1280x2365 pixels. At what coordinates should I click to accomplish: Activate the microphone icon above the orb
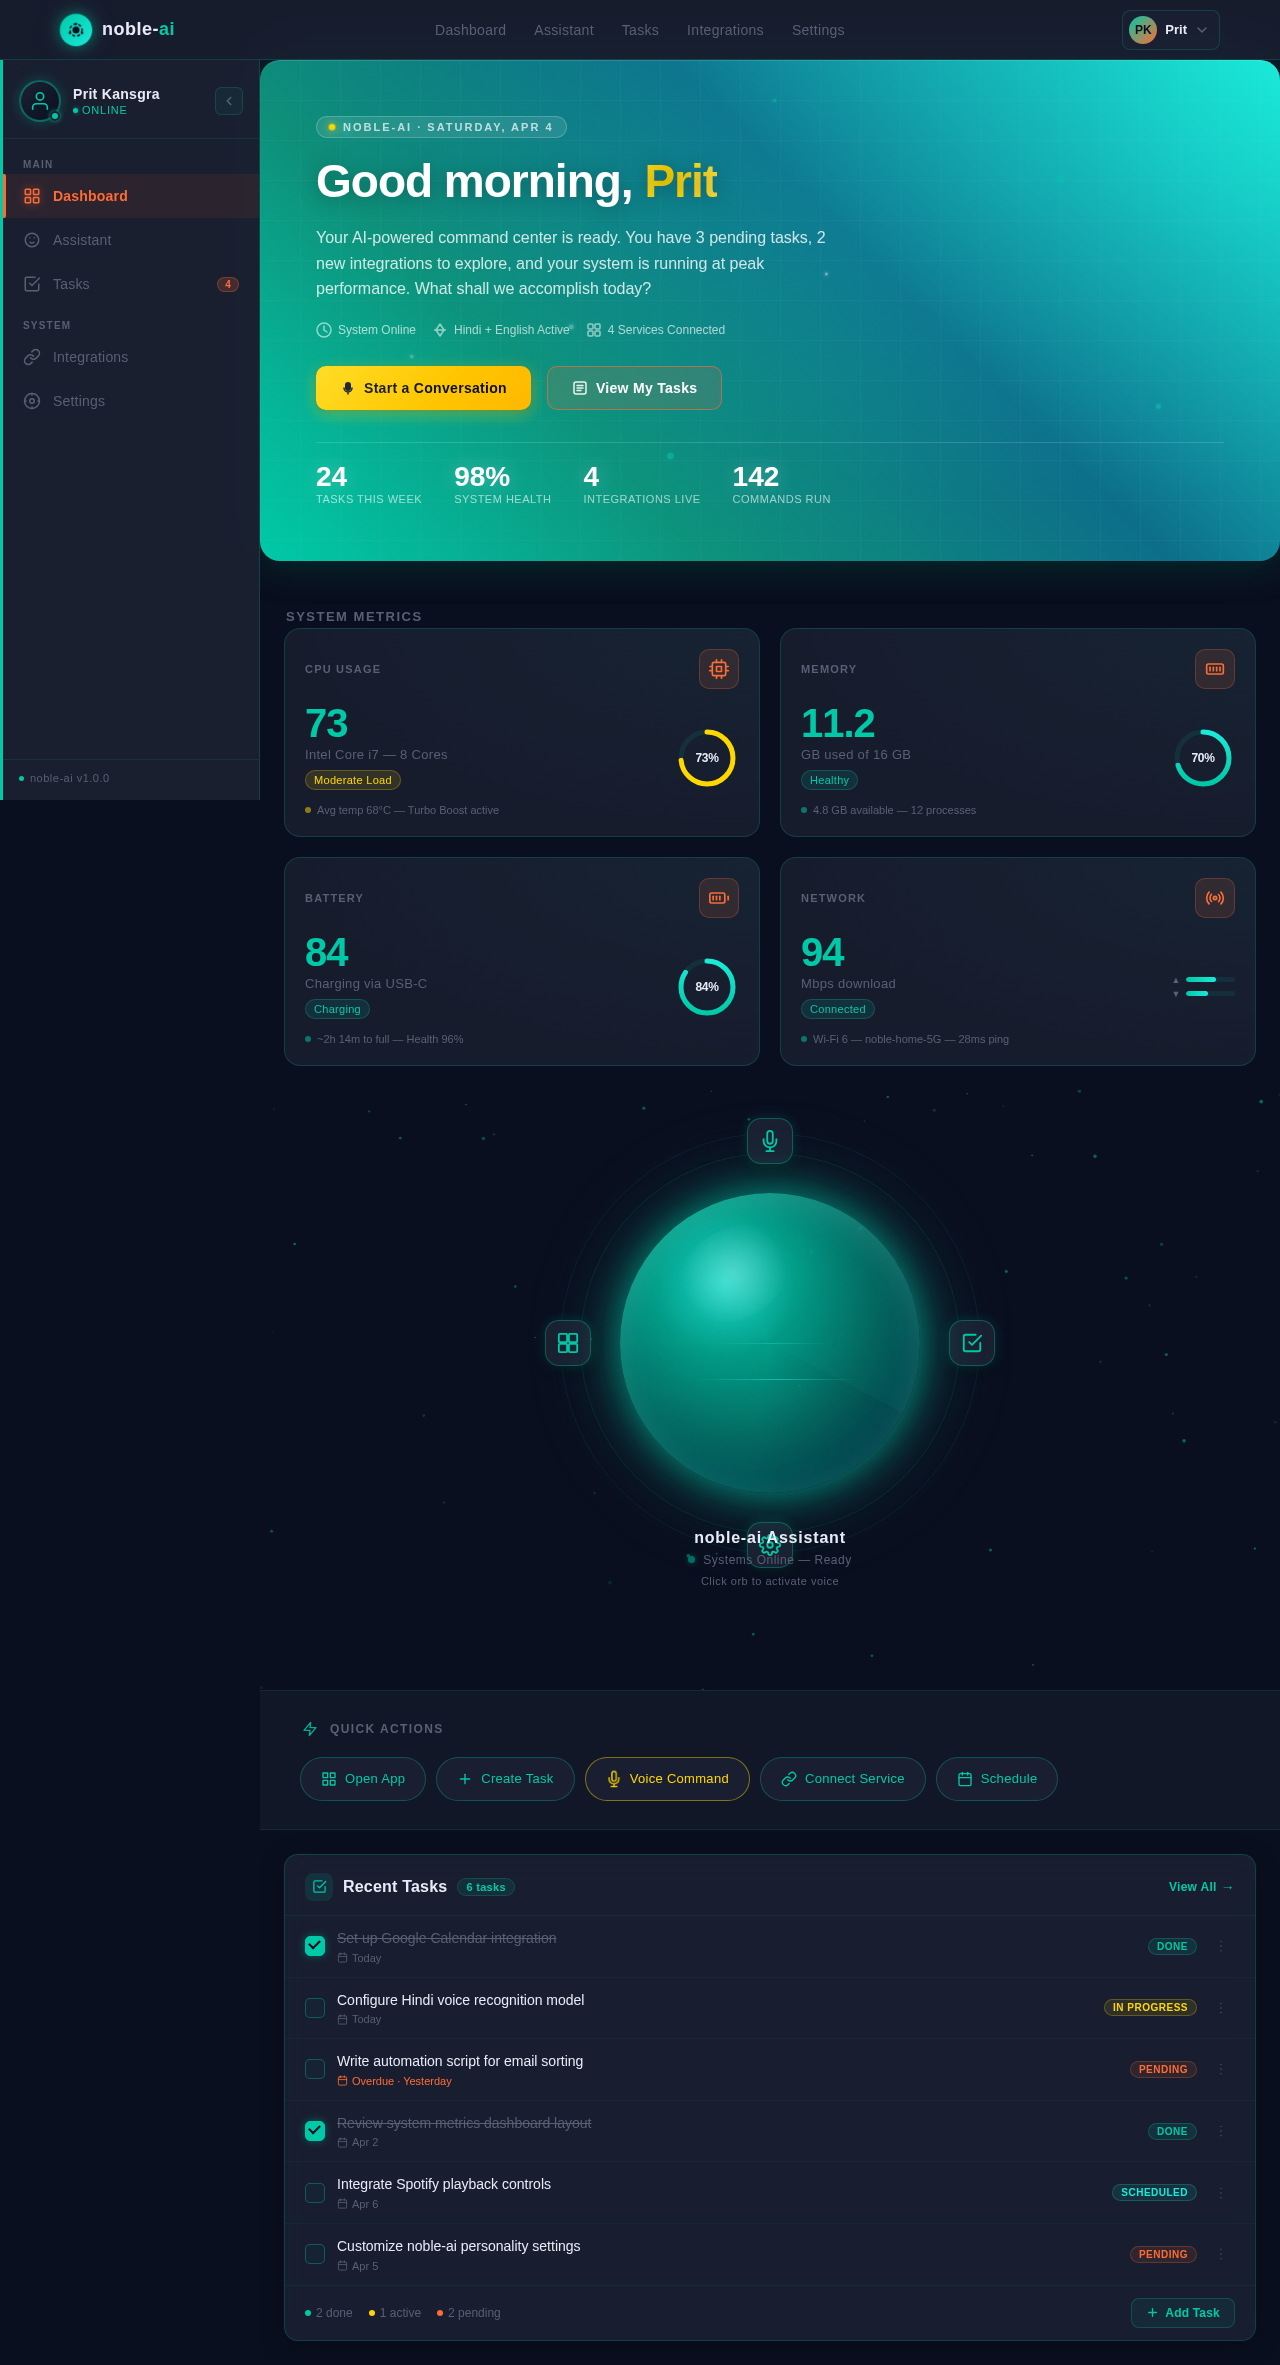pos(770,1141)
